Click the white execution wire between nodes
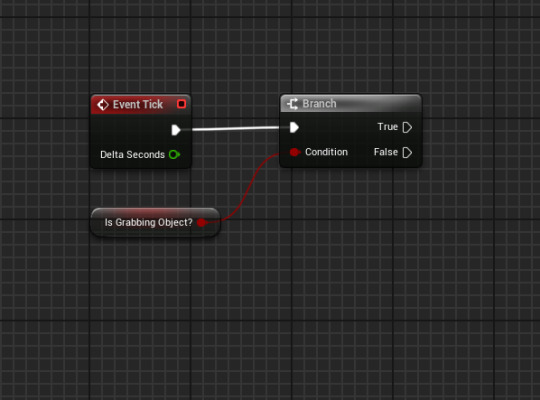 click(235, 129)
